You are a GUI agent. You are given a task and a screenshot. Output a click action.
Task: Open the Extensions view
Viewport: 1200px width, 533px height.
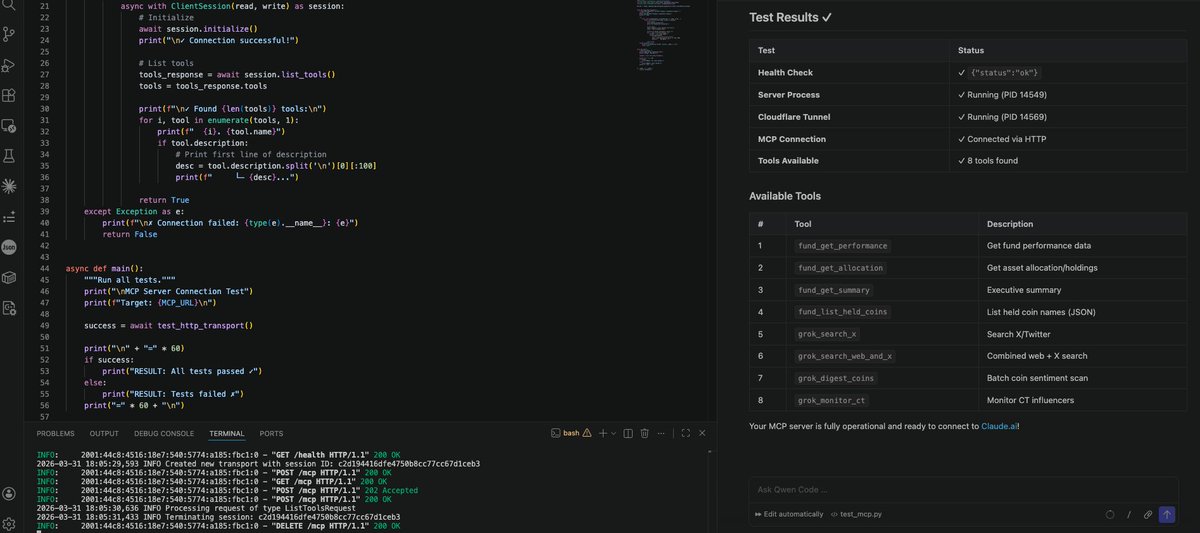[x=9, y=96]
